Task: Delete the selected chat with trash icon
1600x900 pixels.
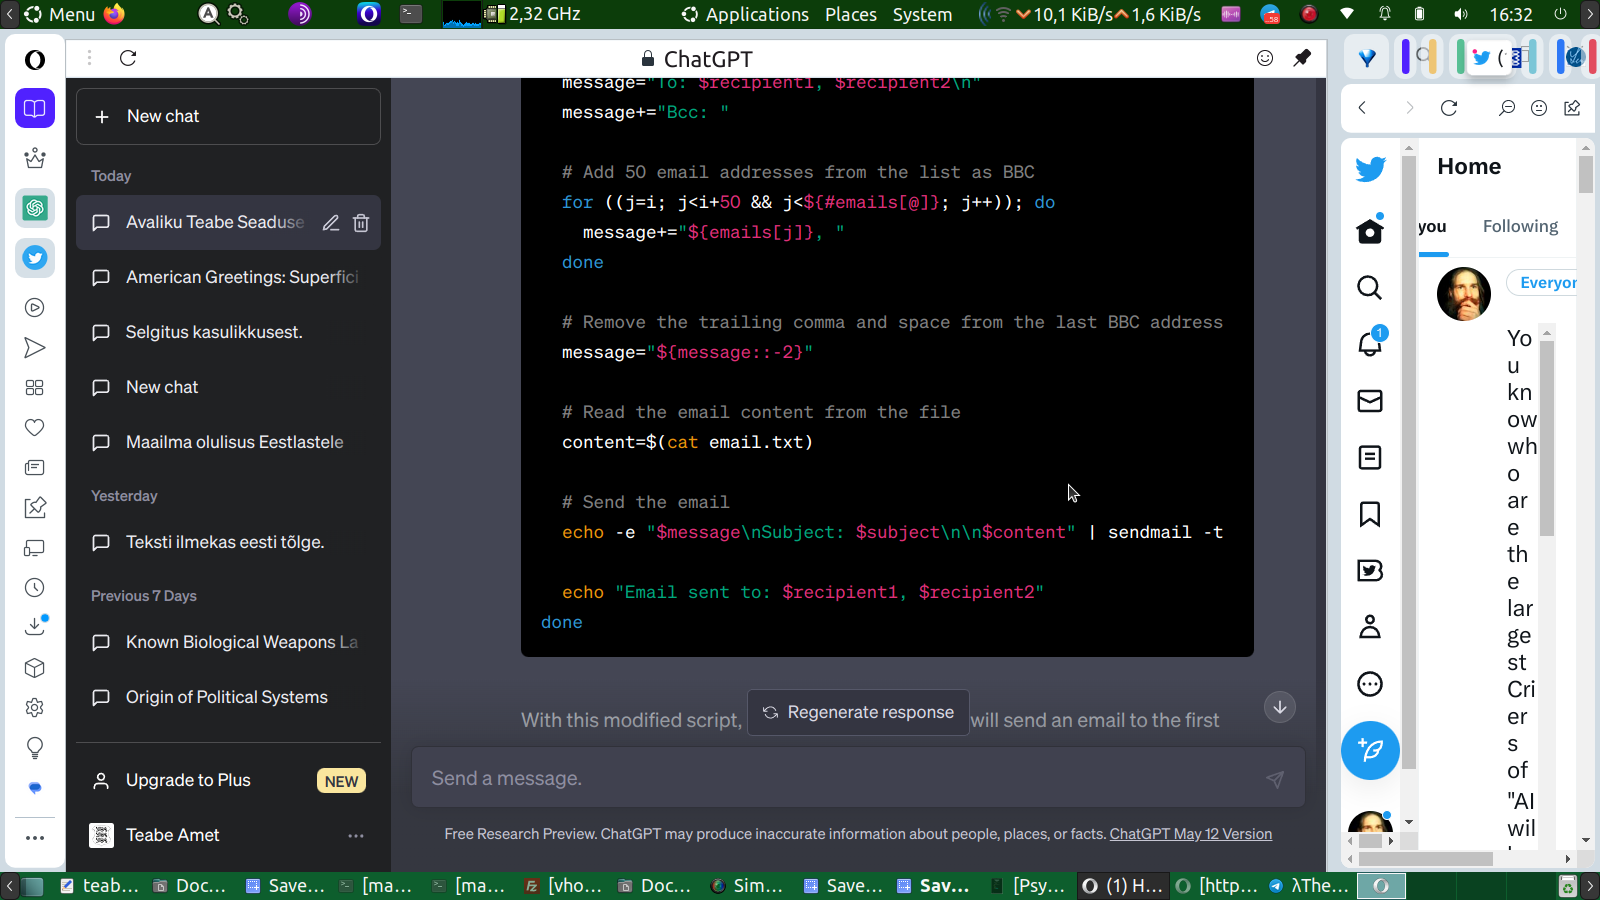Action: point(361,223)
